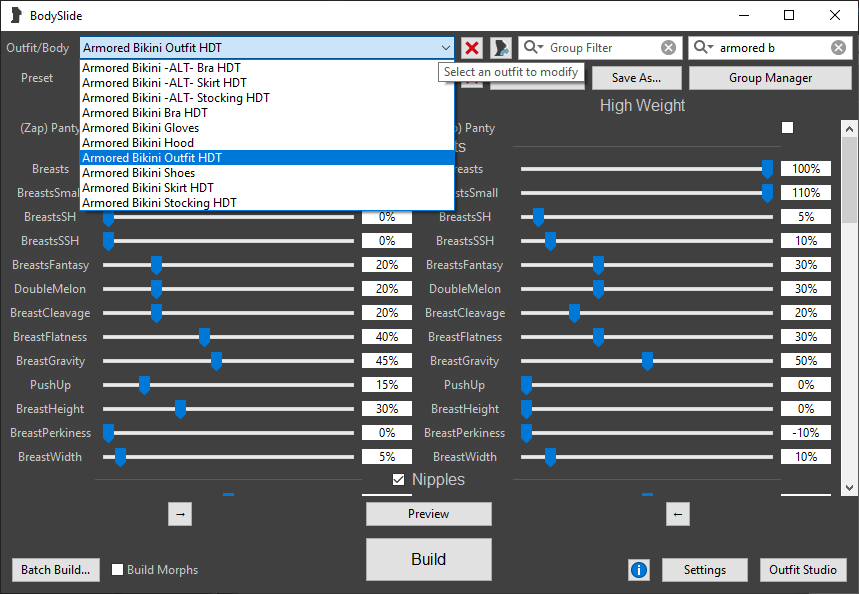Click the Group Filter input field

602,48
